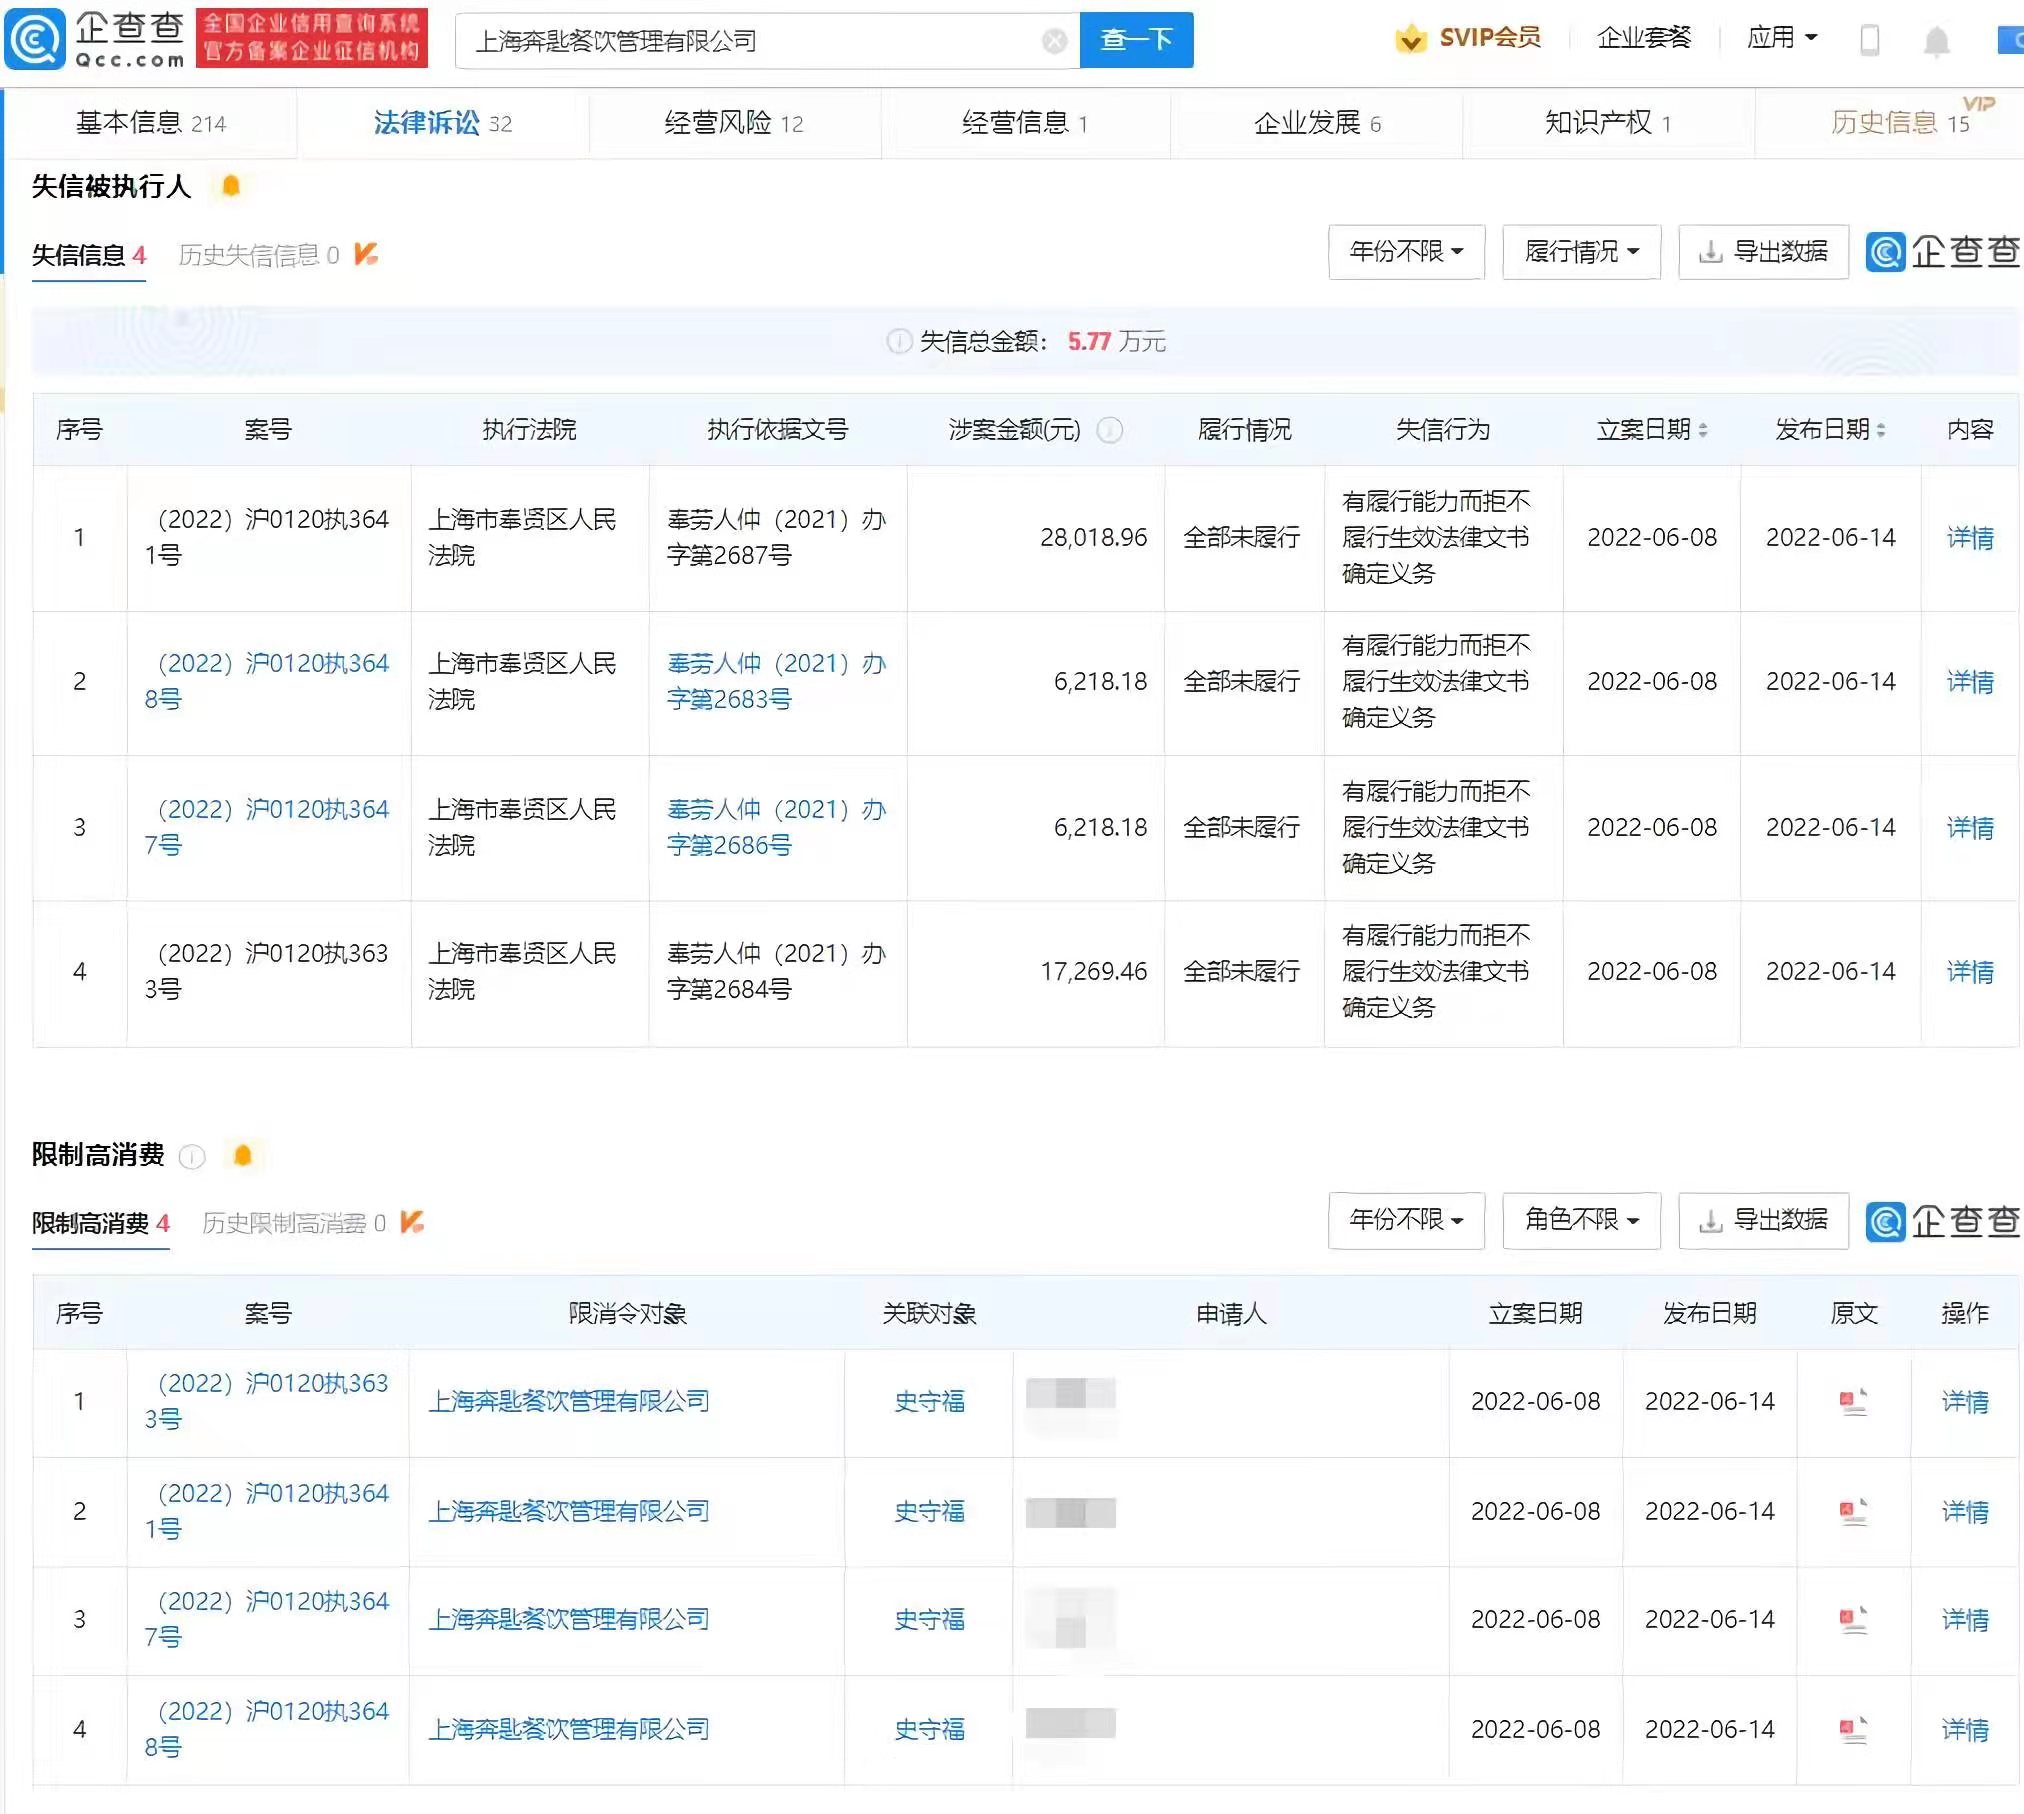
Task: Clear the search box with the X icon
Action: 1054,41
